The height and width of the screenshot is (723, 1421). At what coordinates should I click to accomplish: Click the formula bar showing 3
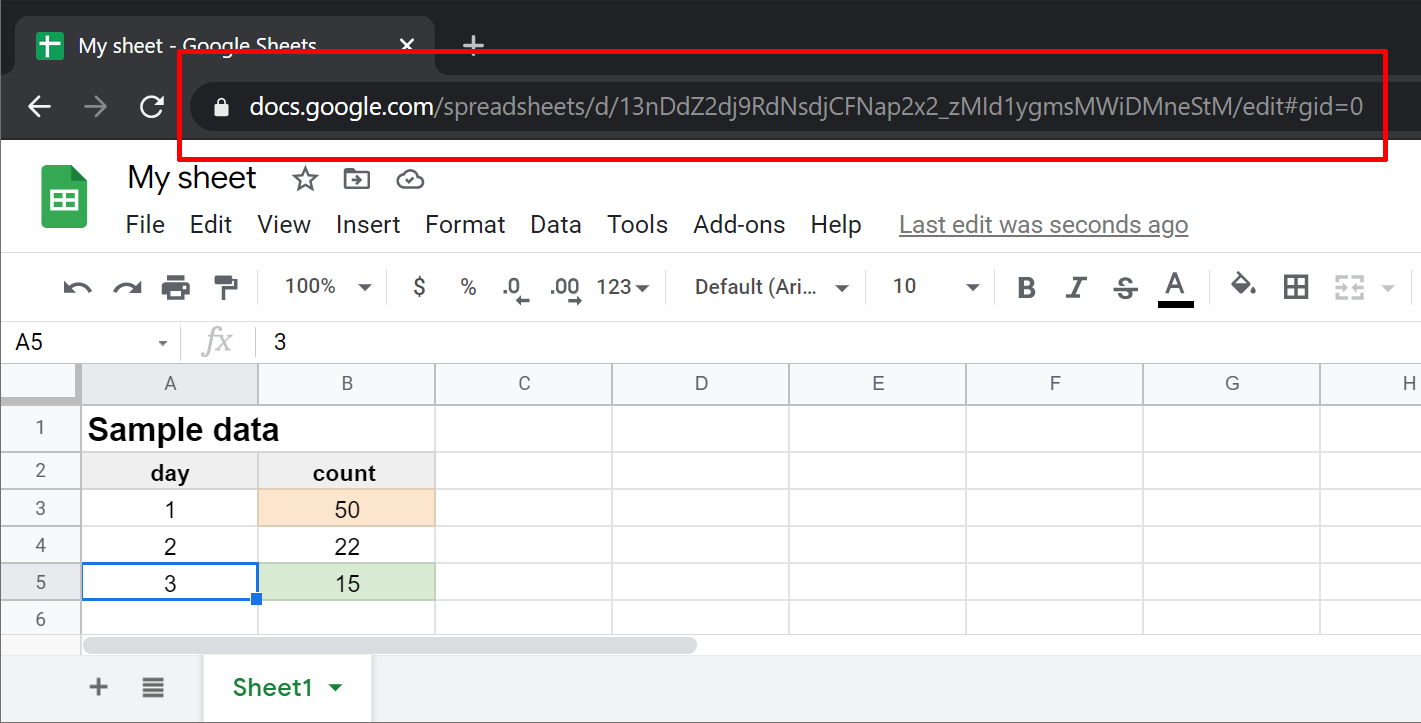coord(838,343)
